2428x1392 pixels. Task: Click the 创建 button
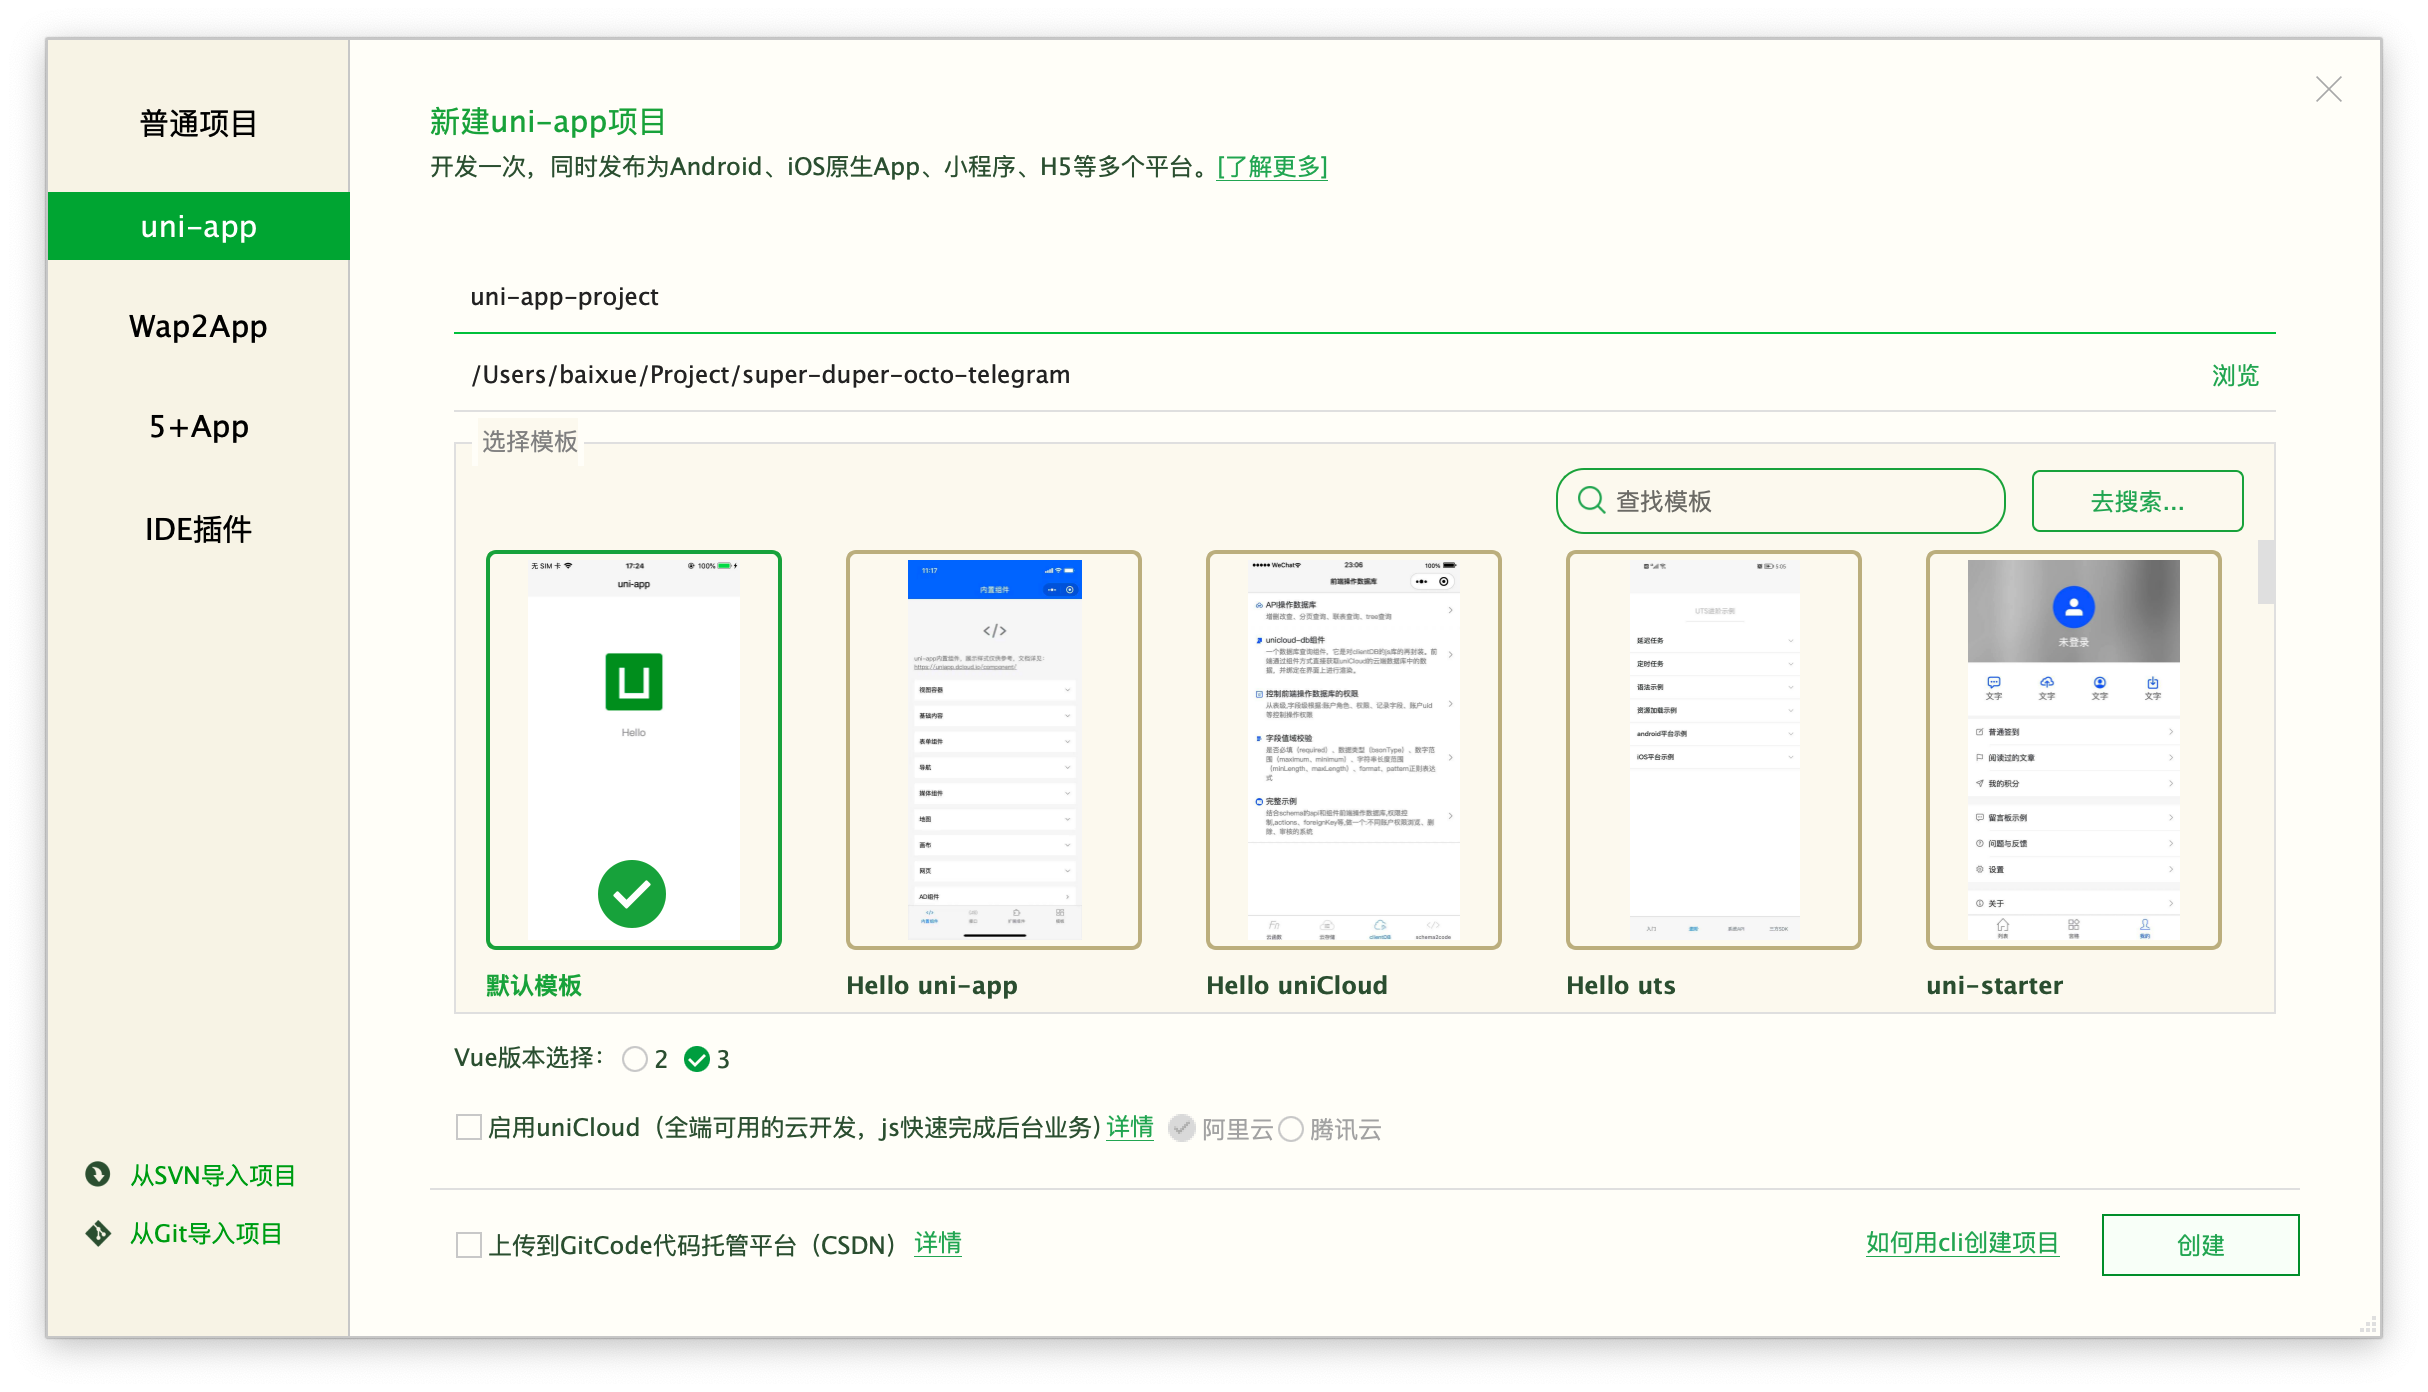click(2200, 1245)
